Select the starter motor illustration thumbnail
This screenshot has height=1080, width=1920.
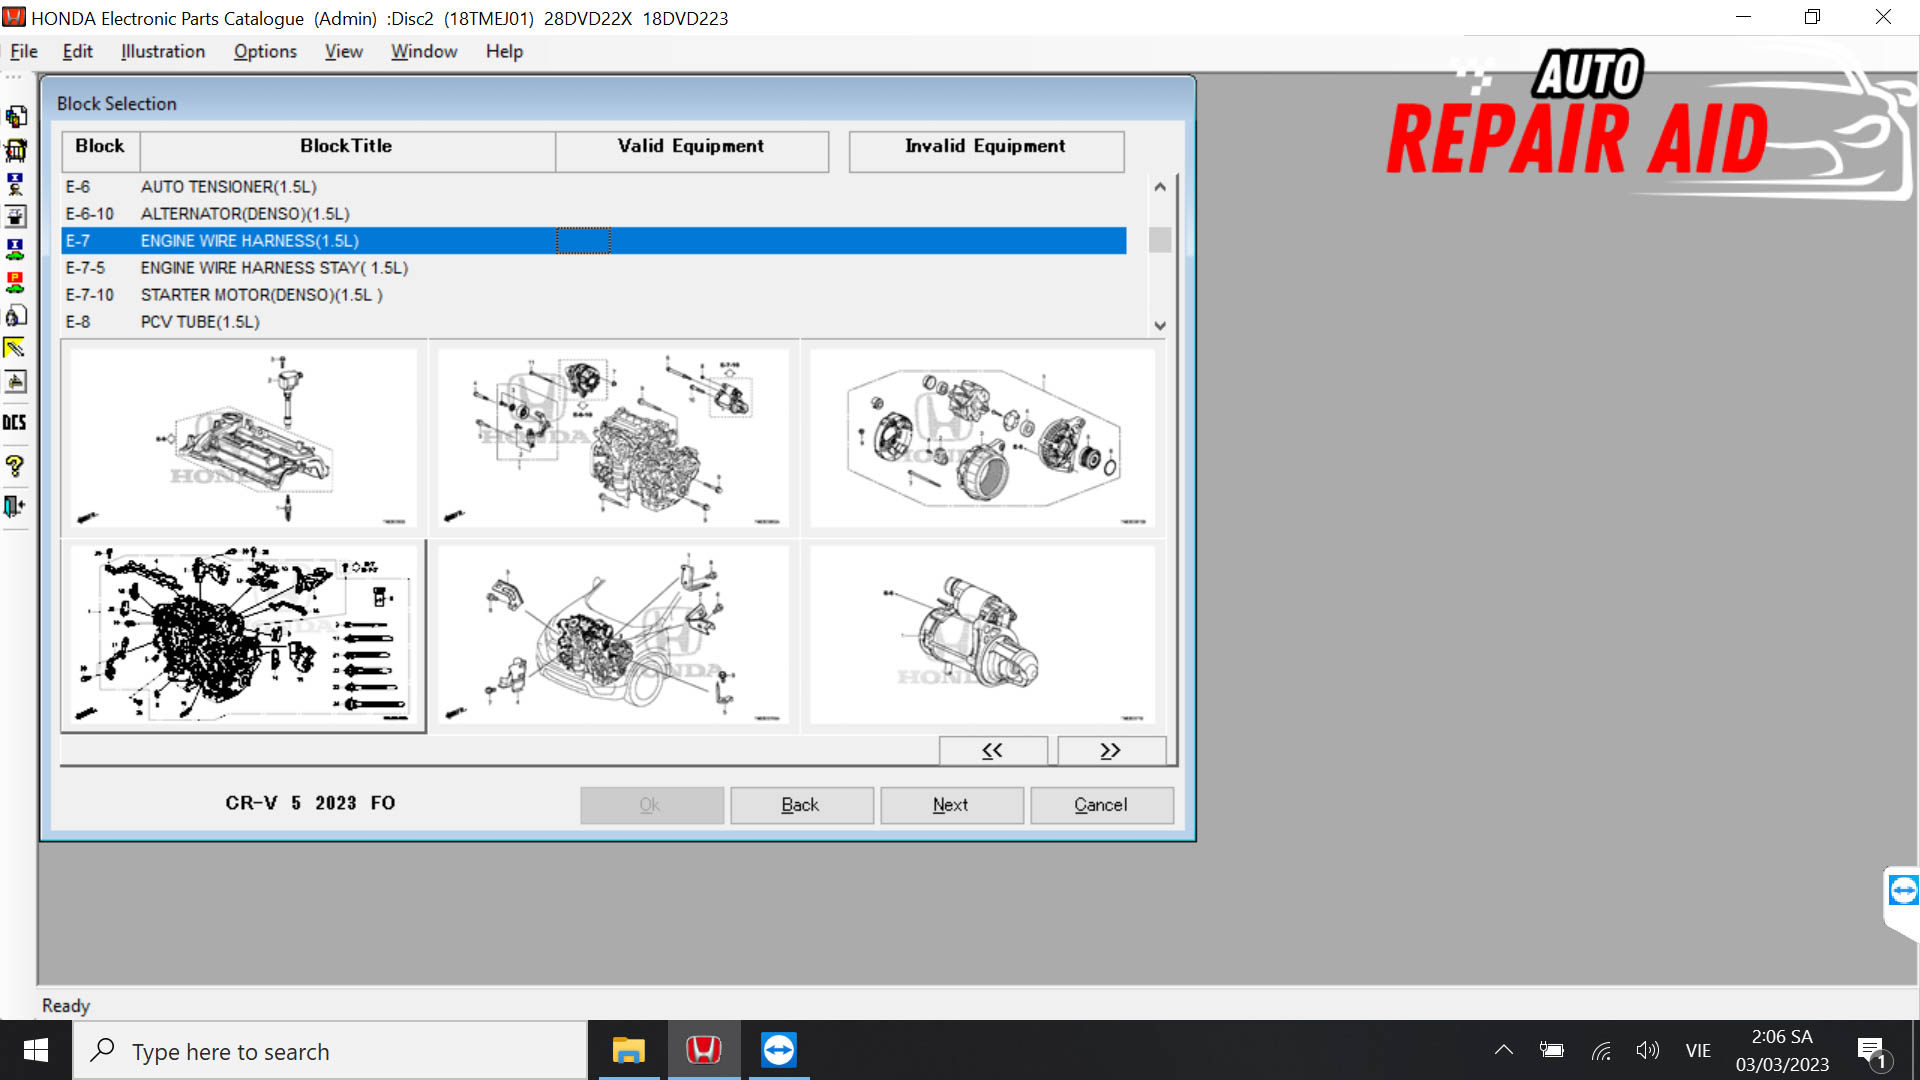pos(982,635)
